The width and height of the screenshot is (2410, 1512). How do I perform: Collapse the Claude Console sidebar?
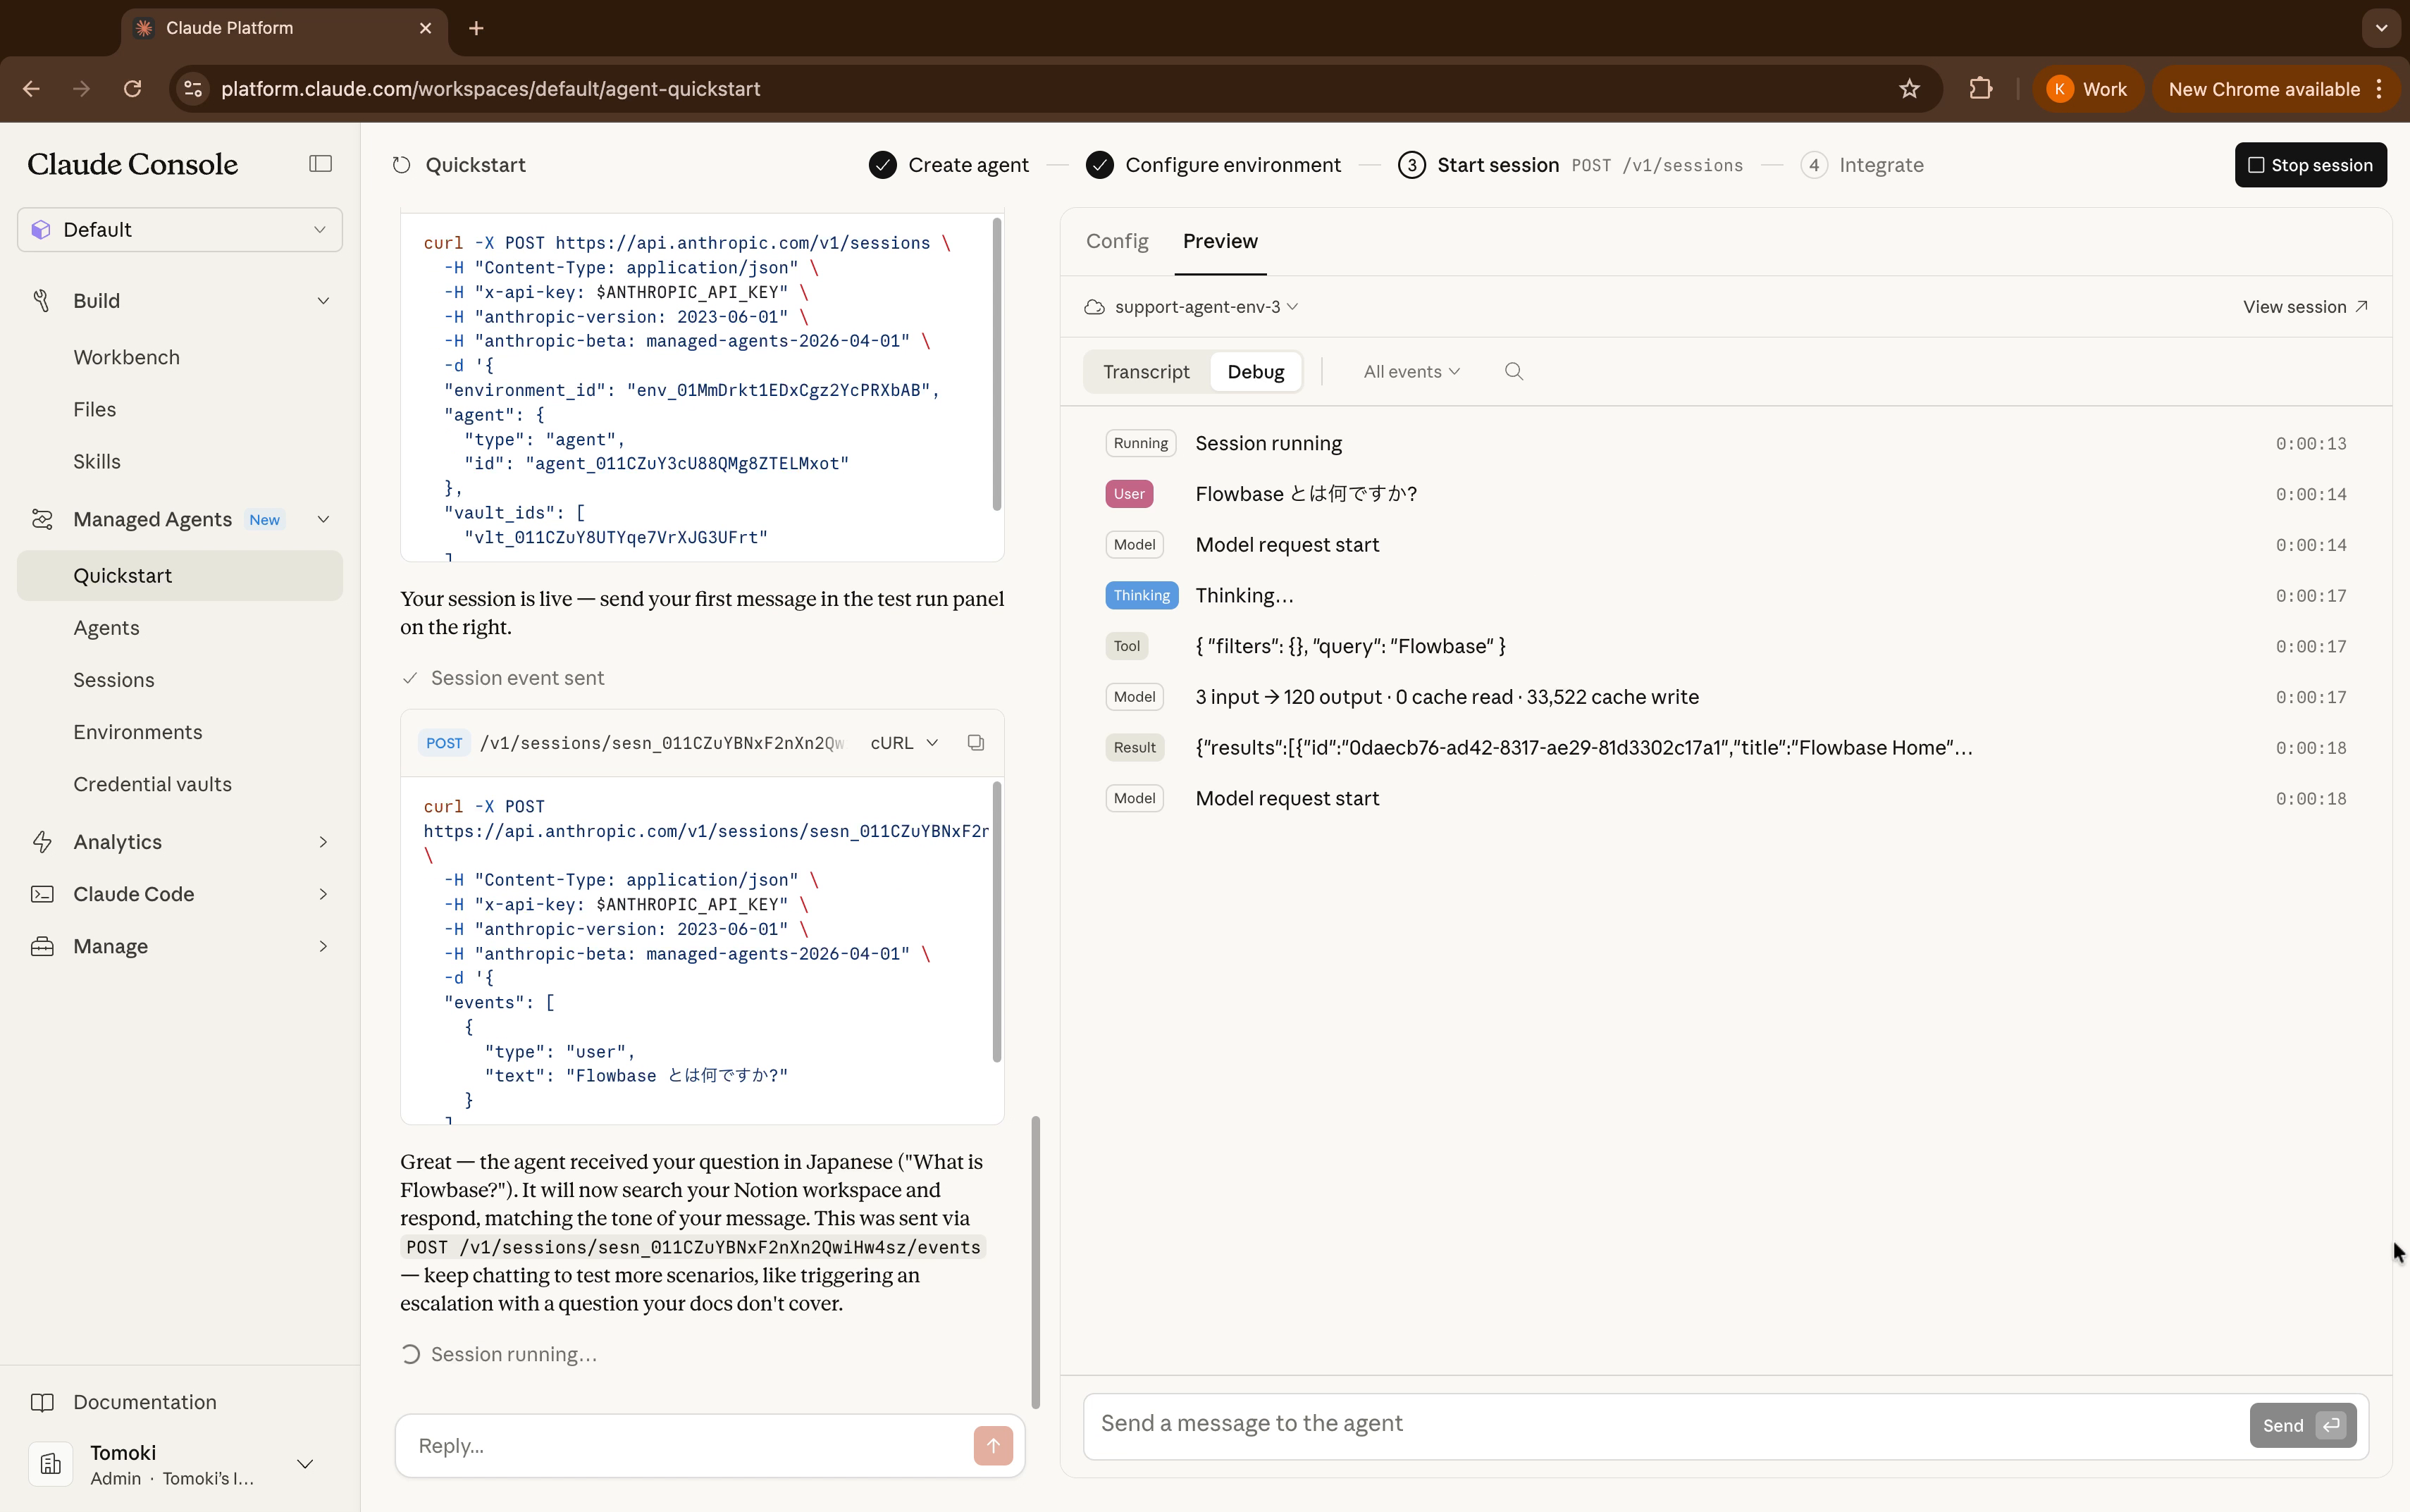coord(320,164)
